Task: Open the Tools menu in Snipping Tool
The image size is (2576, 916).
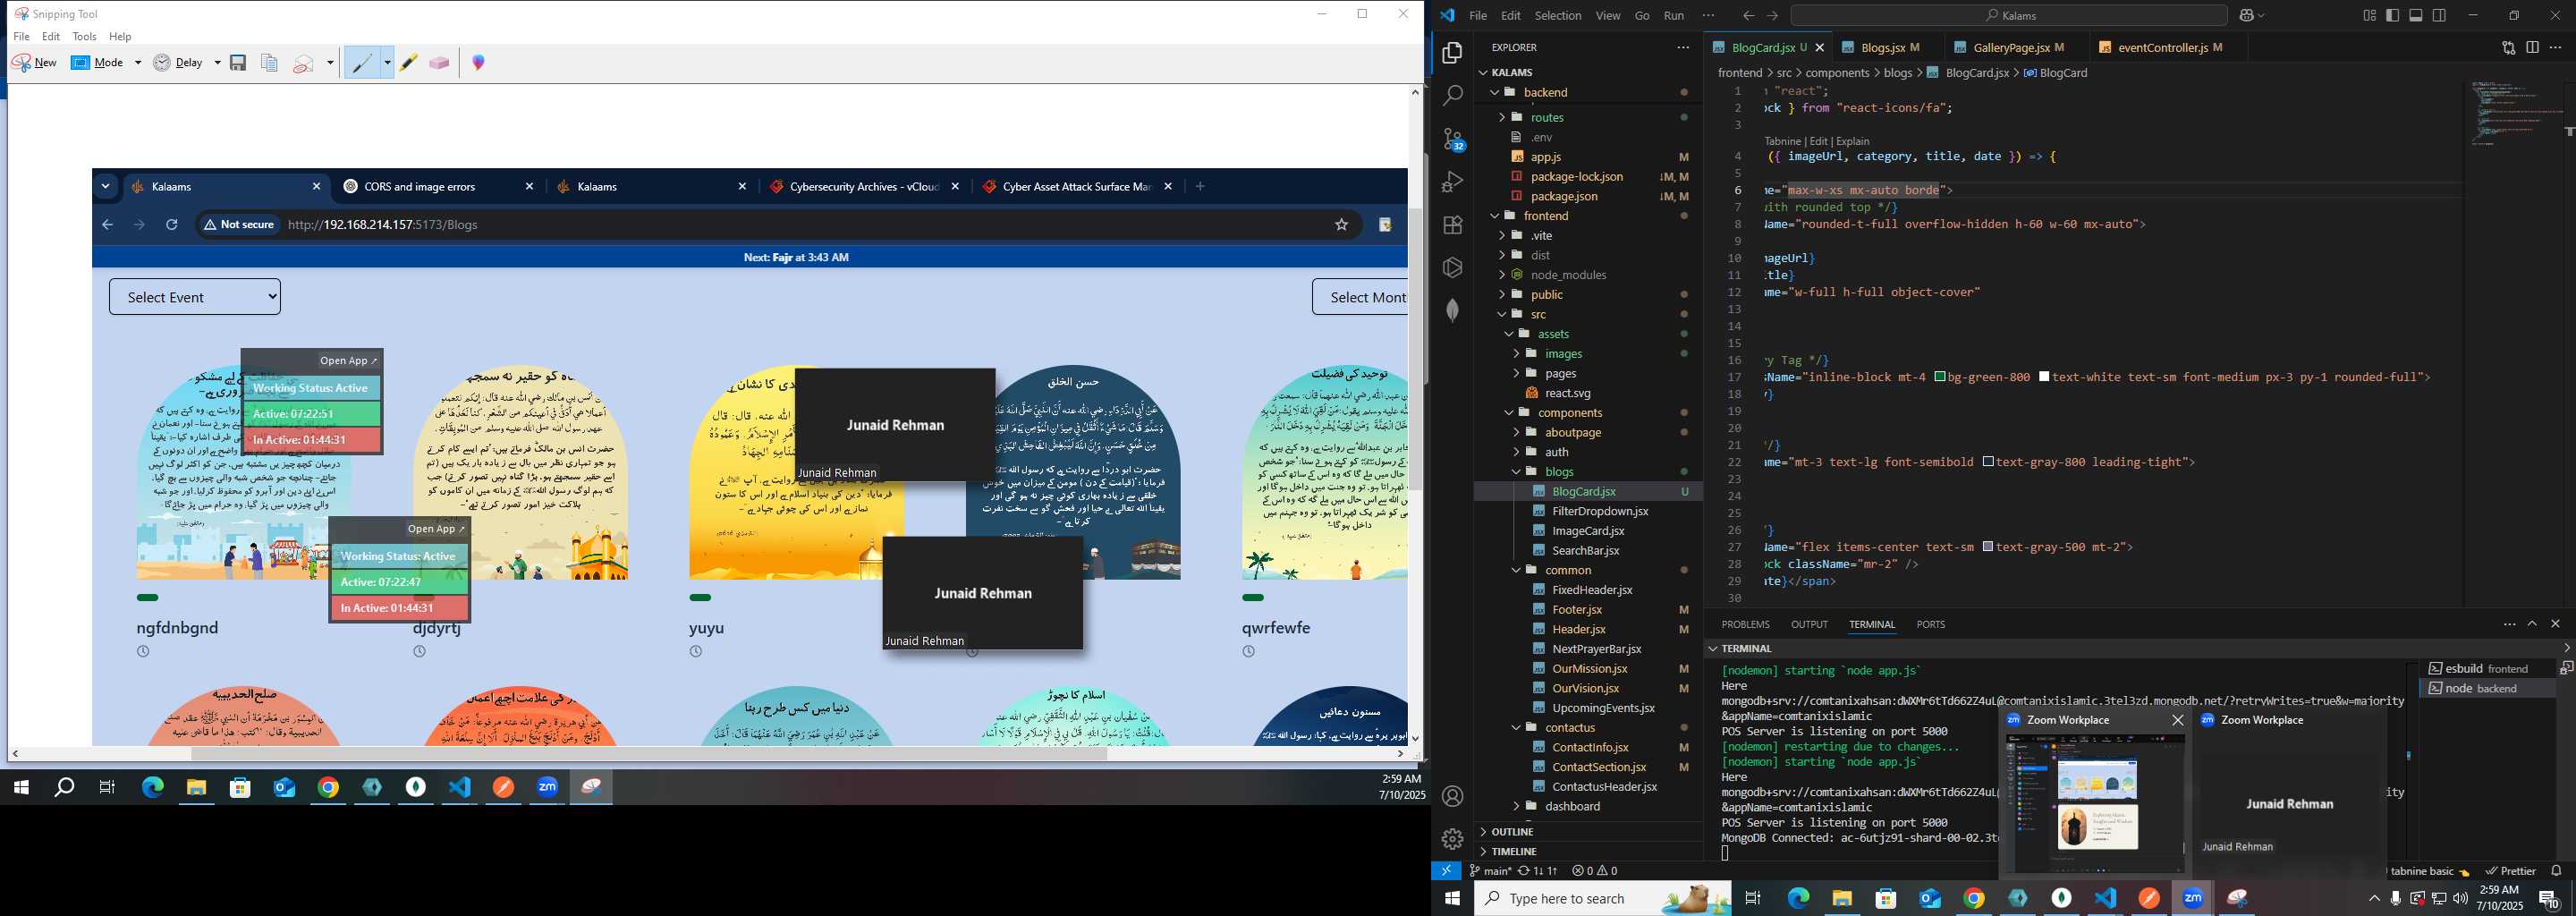Action: pyautogui.click(x=85, y=37)
